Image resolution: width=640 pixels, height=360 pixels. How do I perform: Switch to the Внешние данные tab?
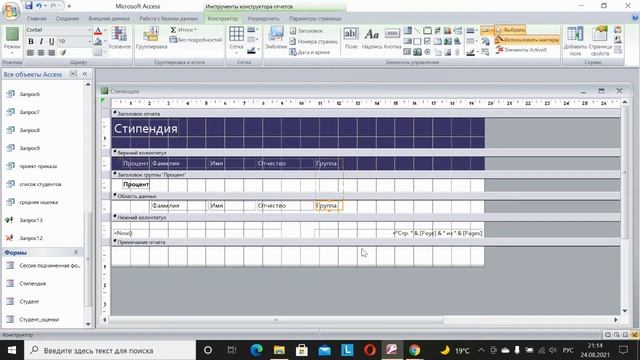(109, 19)
